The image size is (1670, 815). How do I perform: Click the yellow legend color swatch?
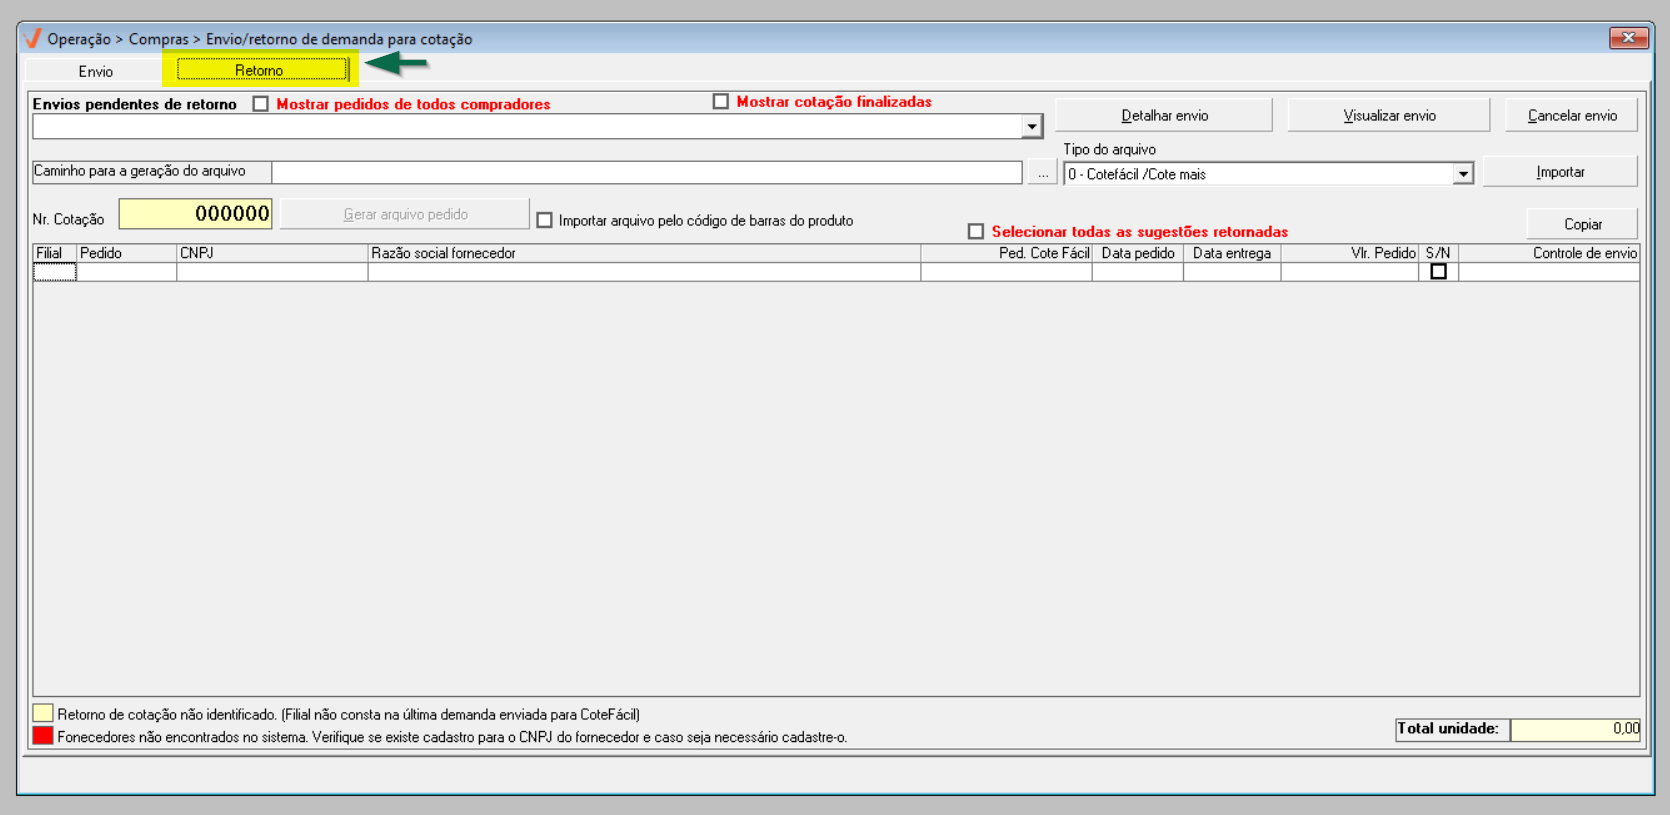click(43, 713)
